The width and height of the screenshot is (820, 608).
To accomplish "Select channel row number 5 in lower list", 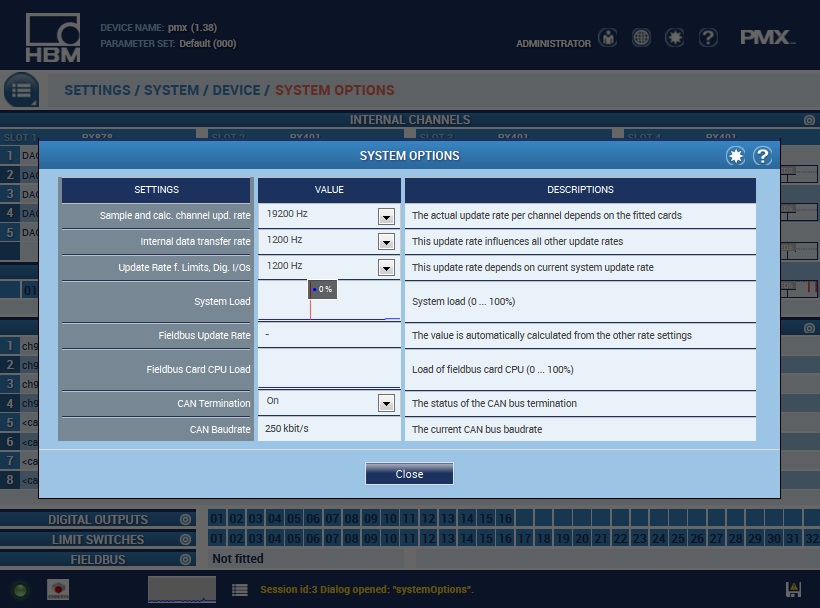I will point(10,422).
